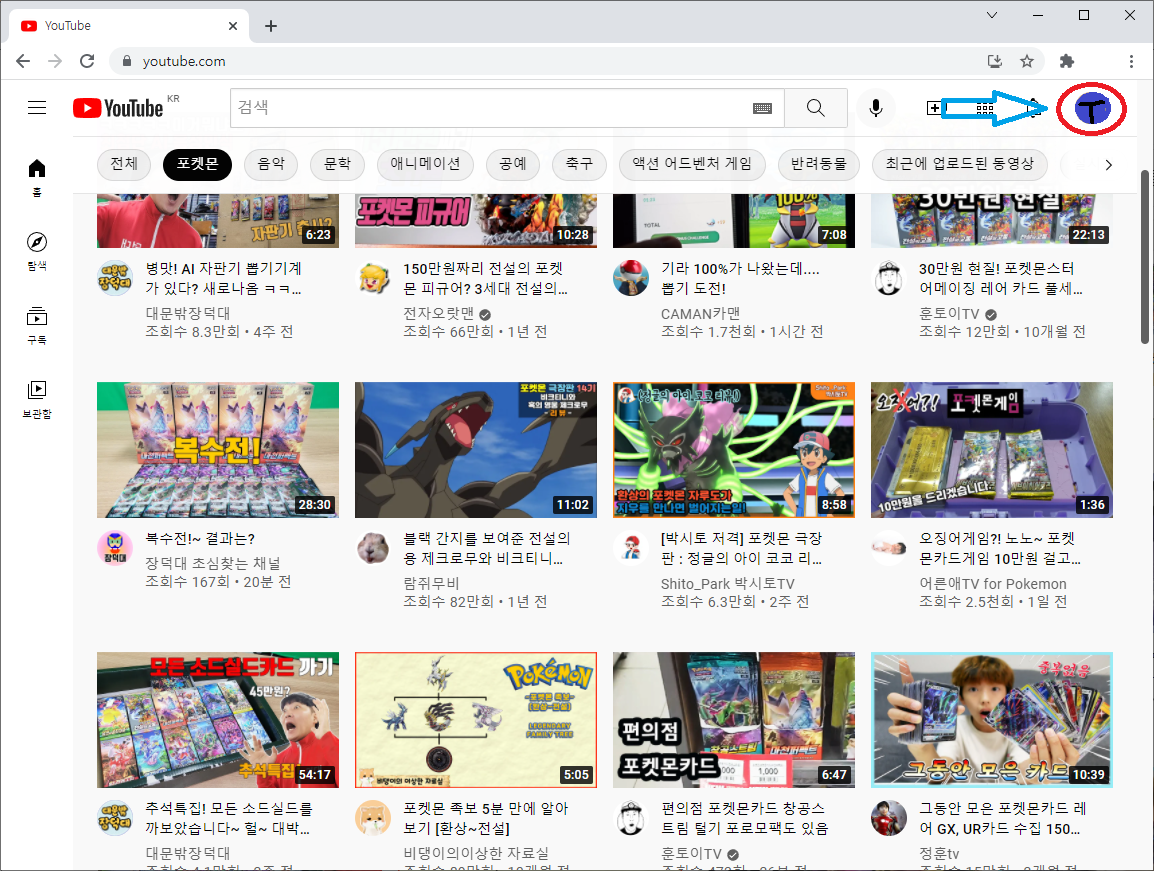Show more category chips with right chevron
The height and width of the screenshot is (871, 1154).
1108,165
